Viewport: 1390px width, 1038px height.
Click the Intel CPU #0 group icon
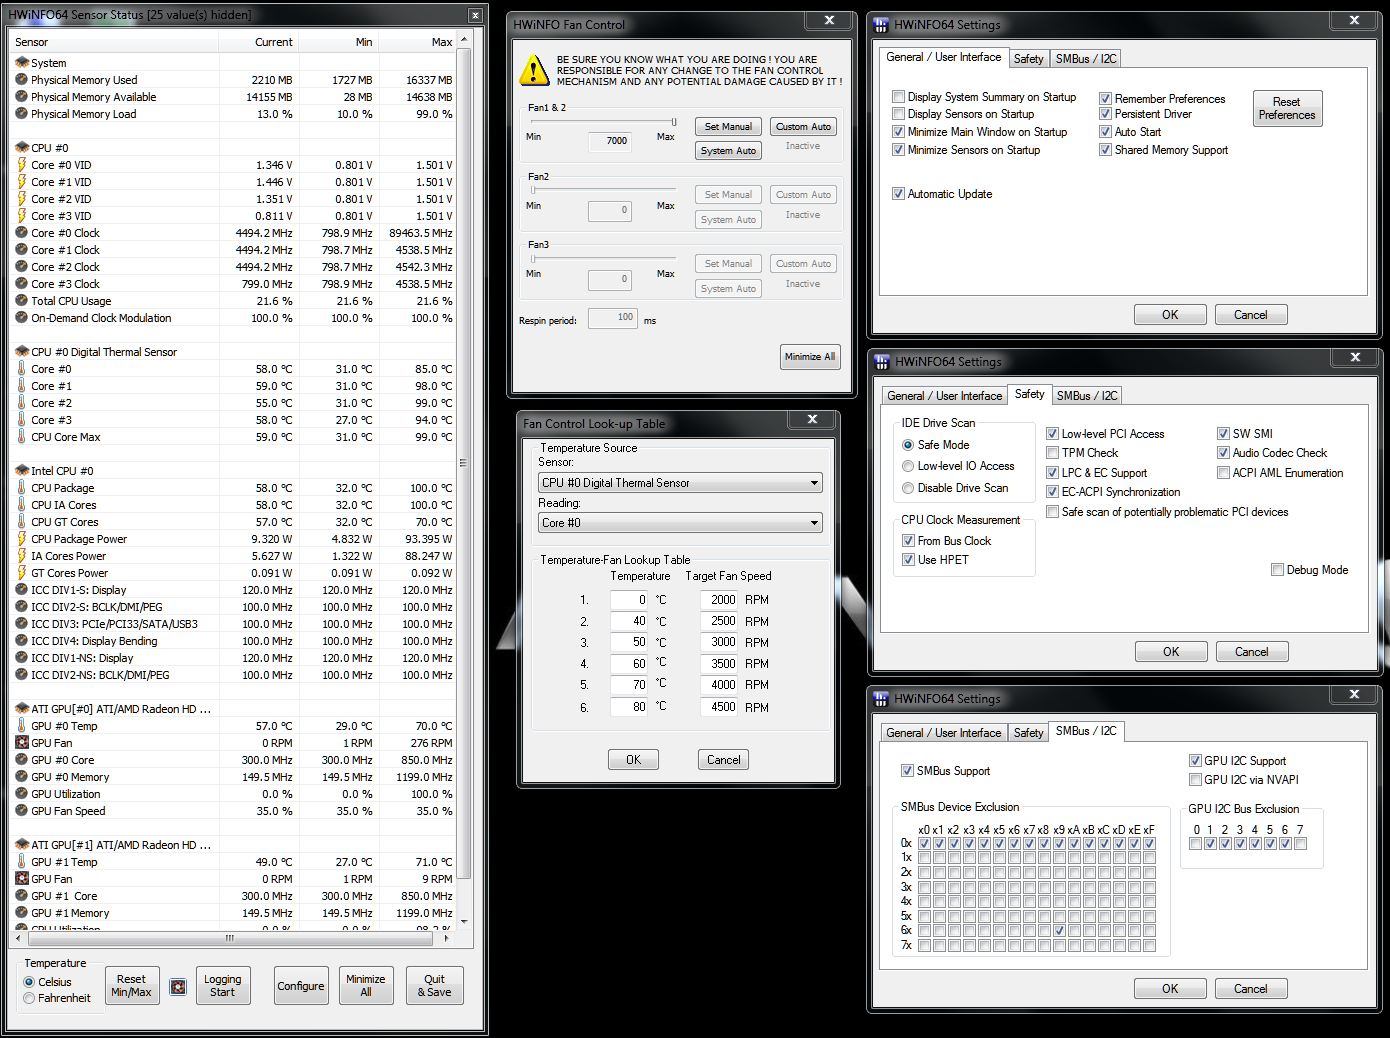[22, 471]
